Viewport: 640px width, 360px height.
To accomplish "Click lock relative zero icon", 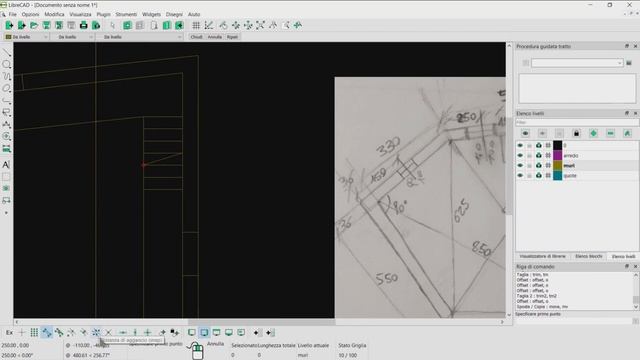I will 174,333.
